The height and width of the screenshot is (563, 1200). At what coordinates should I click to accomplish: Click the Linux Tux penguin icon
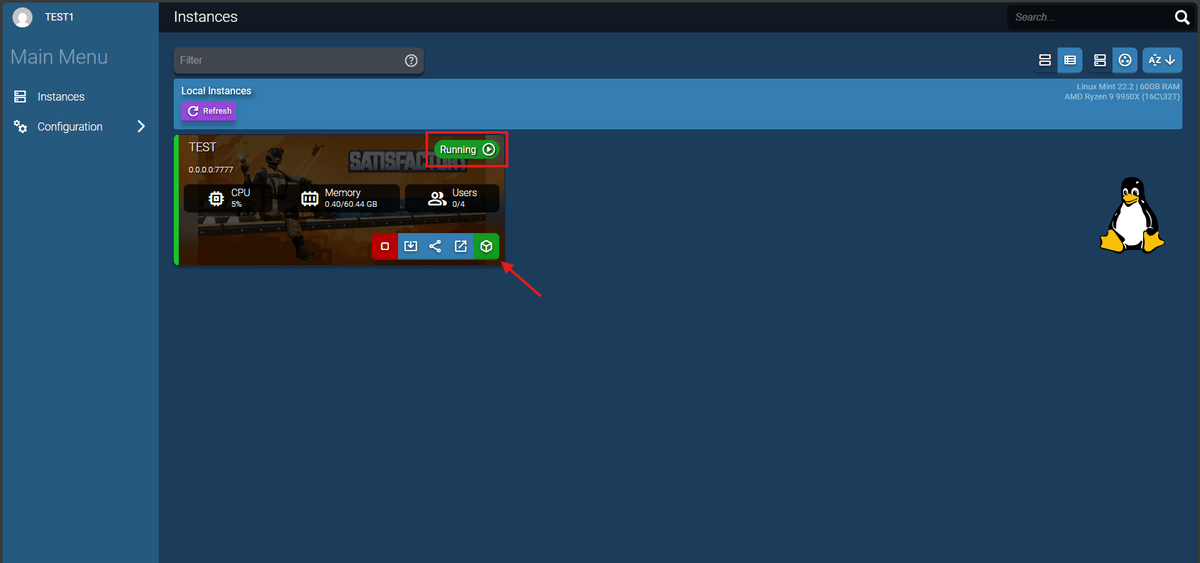tap(1132, 214)
